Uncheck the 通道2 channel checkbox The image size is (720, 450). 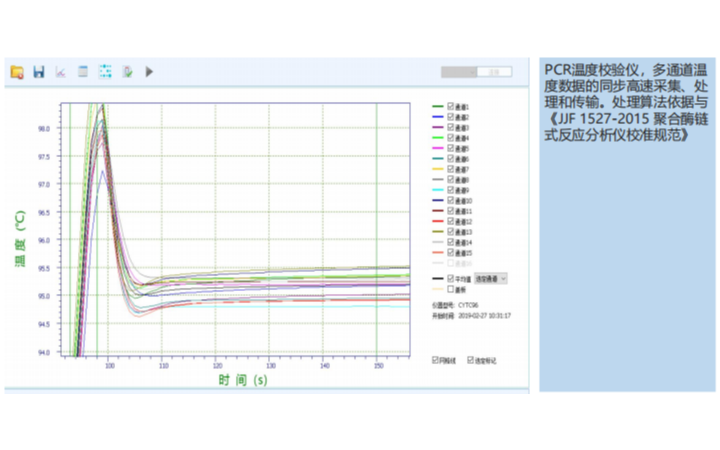point(450,117)
